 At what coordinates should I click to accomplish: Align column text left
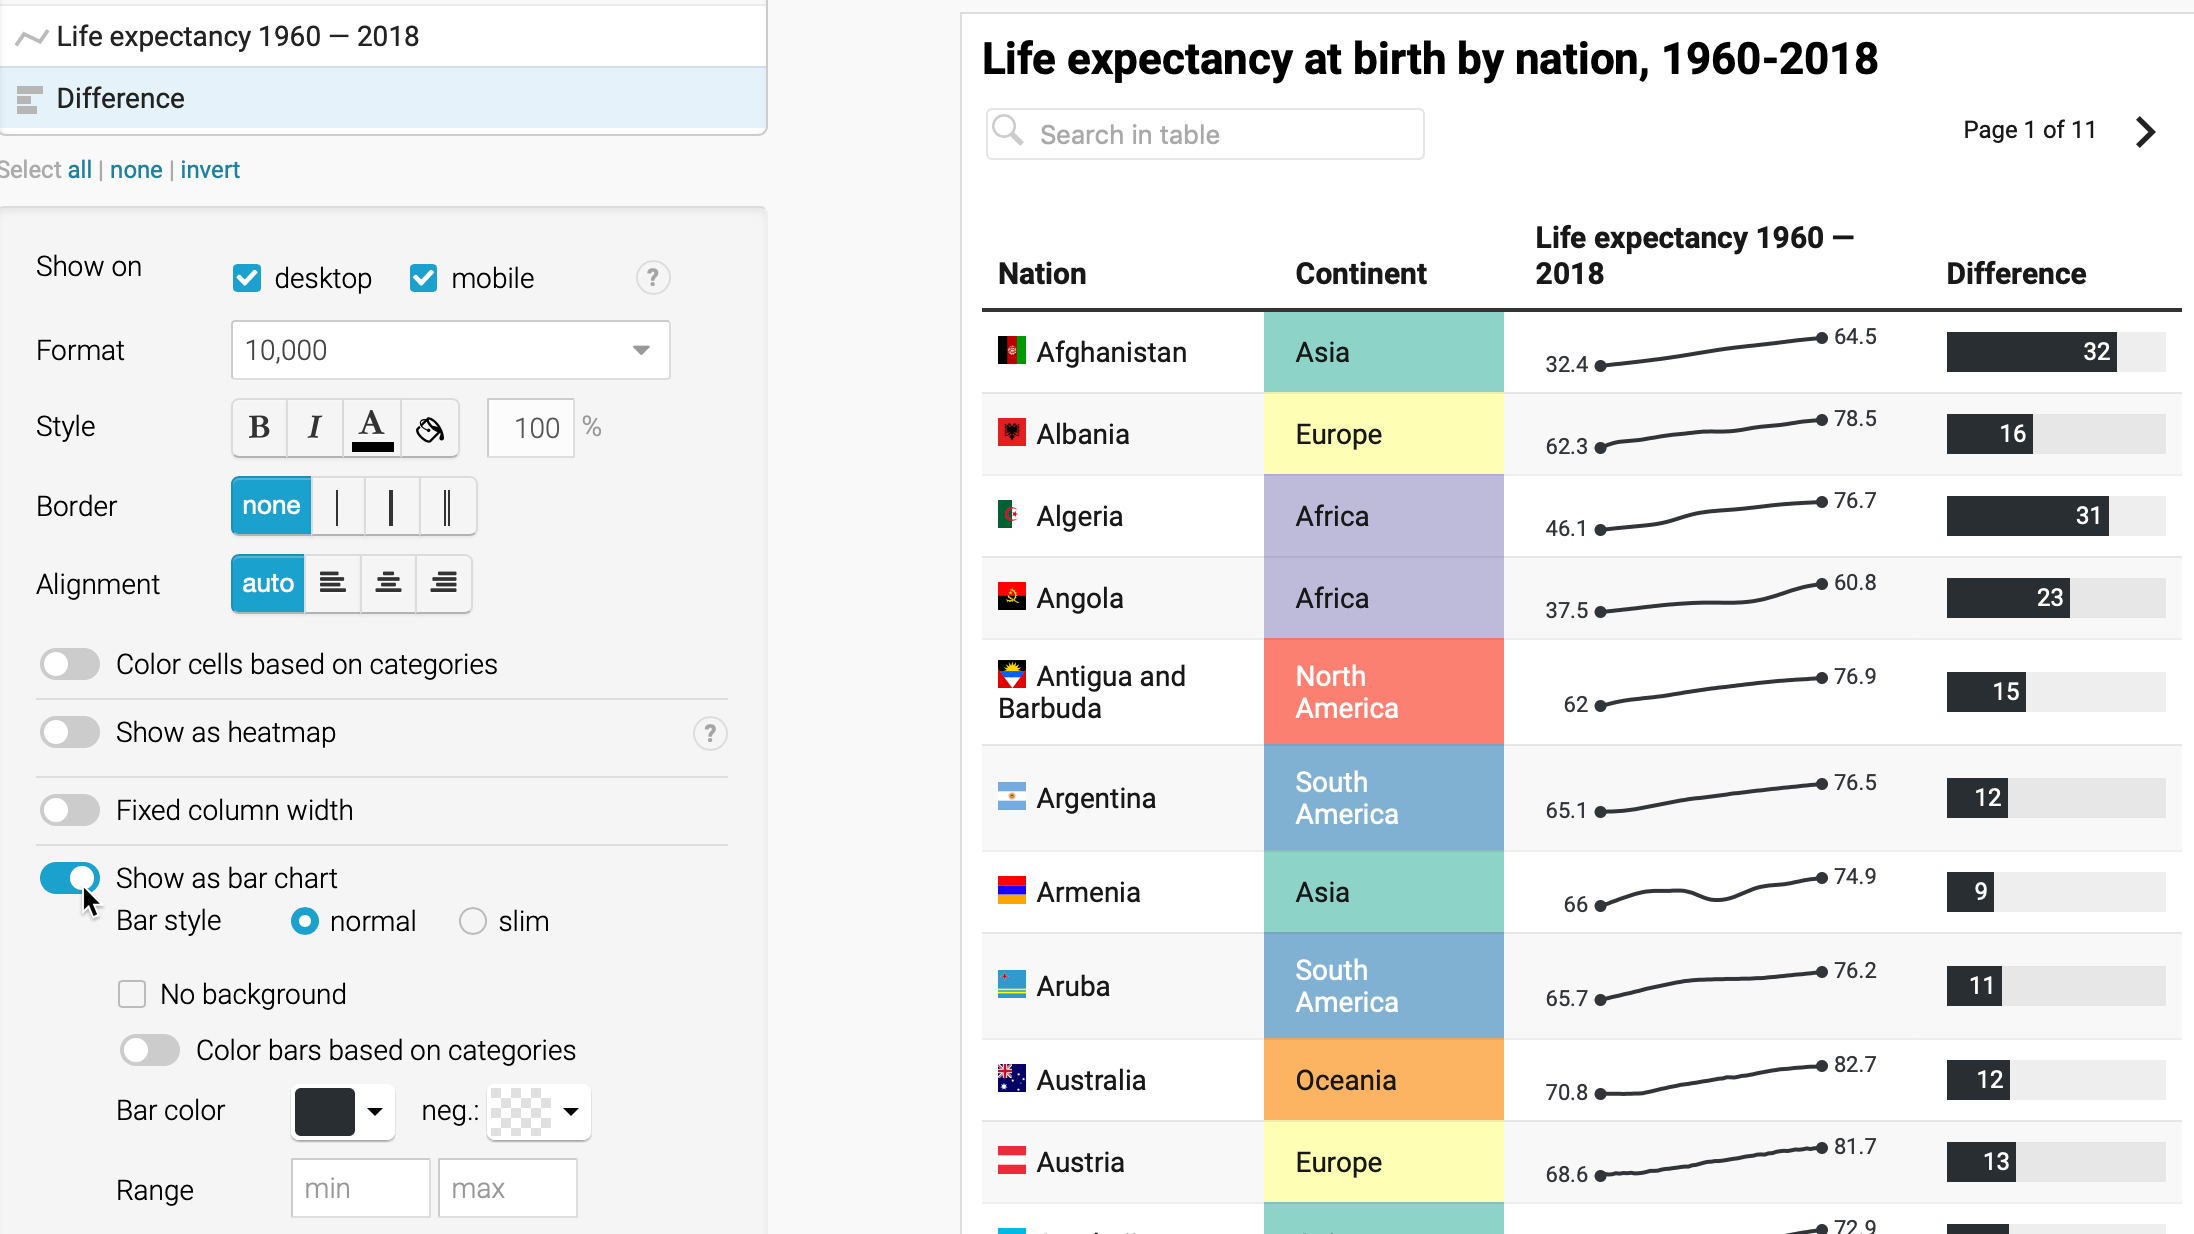click(332, 583)
